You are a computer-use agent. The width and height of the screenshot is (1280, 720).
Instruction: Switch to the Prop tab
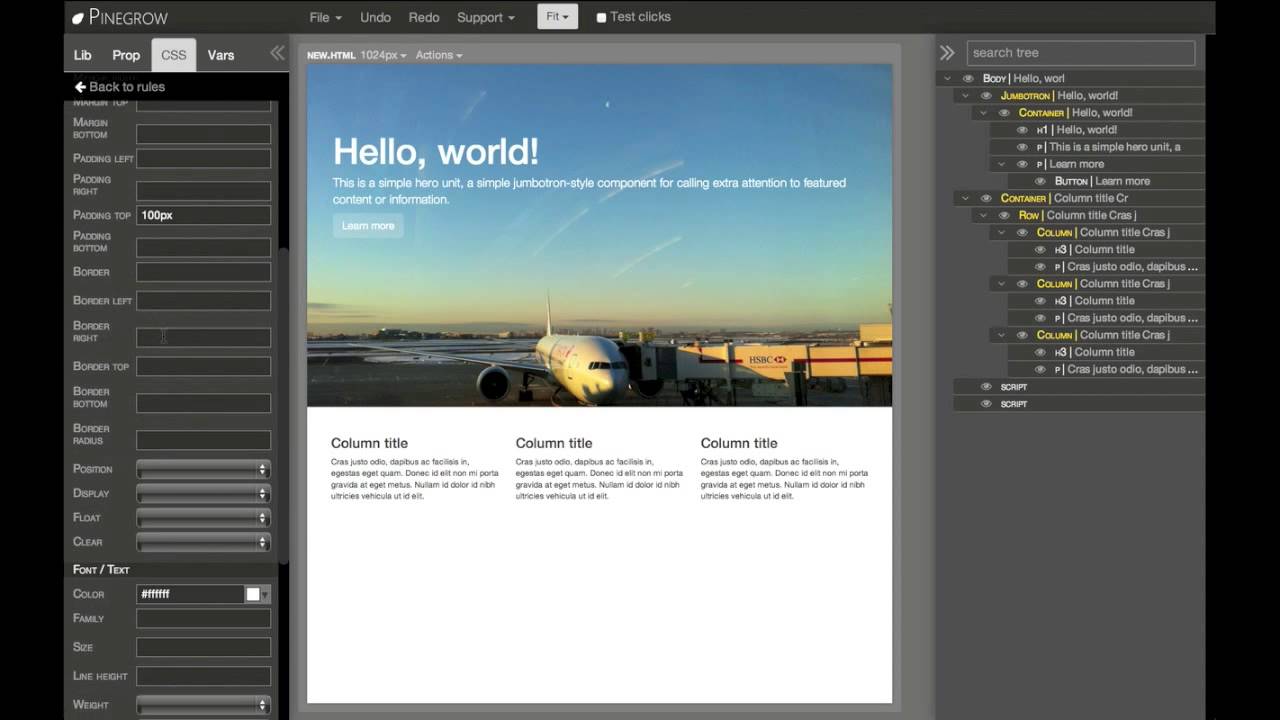coord(126,55)
